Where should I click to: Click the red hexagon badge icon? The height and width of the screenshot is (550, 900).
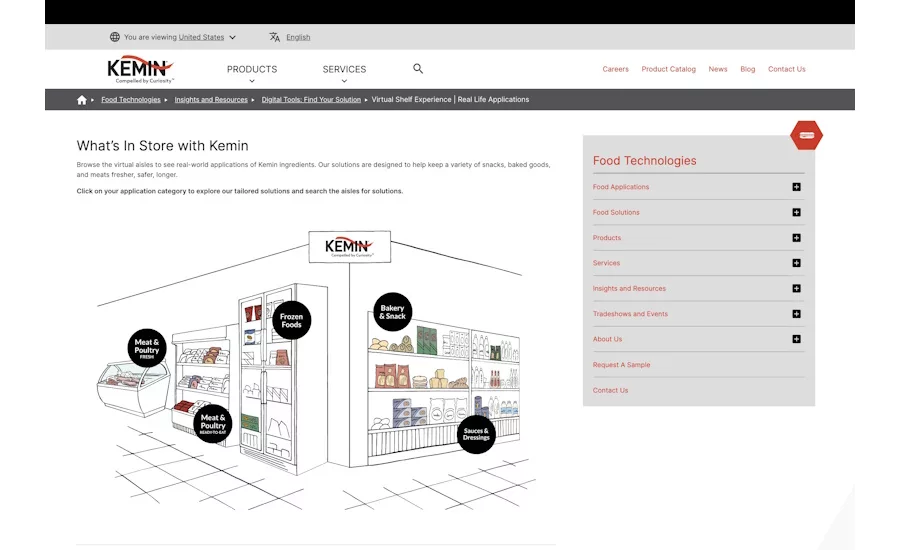pyautogui.click(x=806, y=135)
